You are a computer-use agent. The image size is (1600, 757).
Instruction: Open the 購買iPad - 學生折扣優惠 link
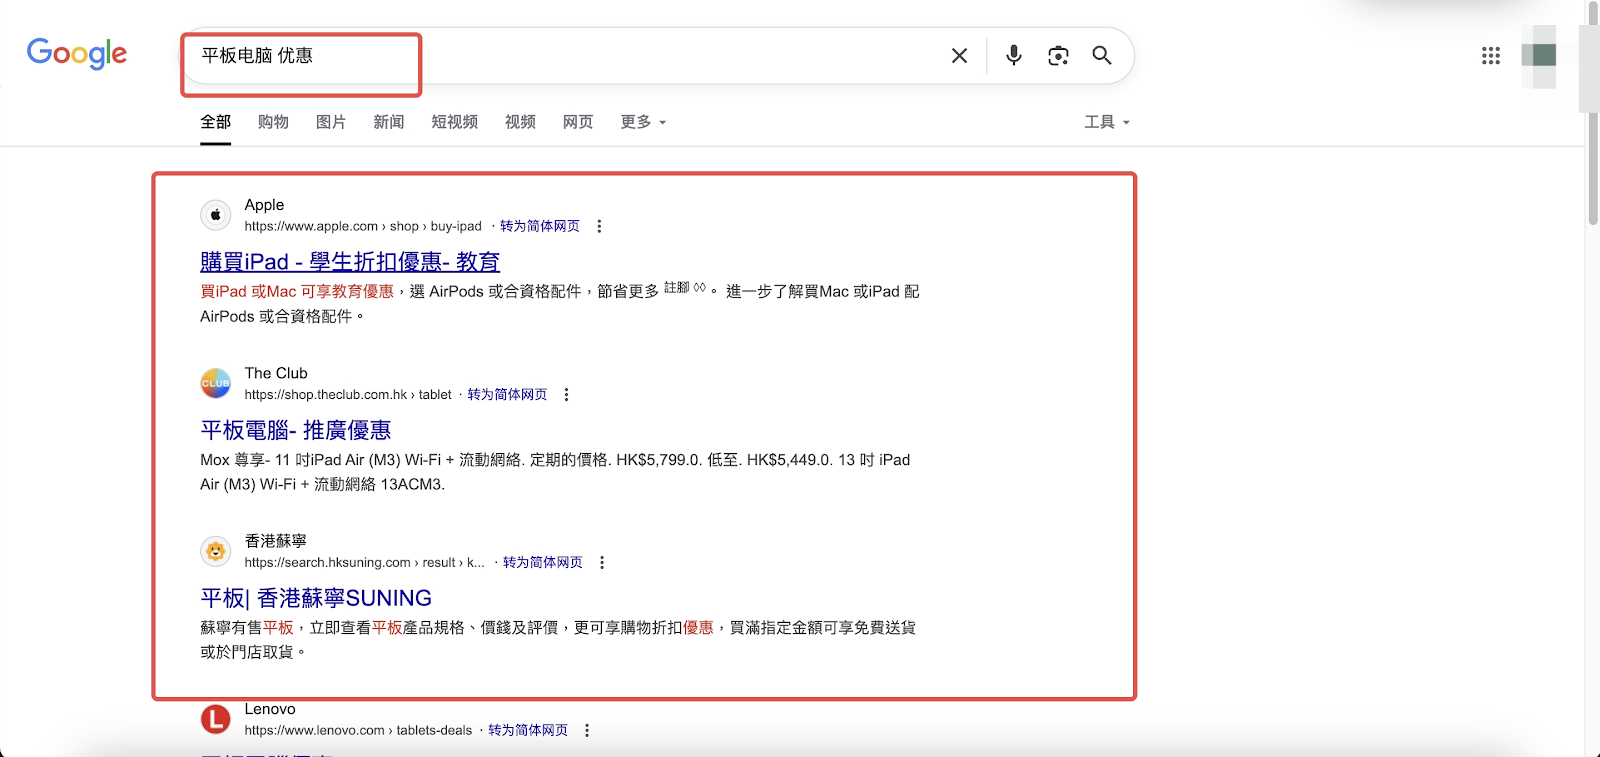point(350,262)
